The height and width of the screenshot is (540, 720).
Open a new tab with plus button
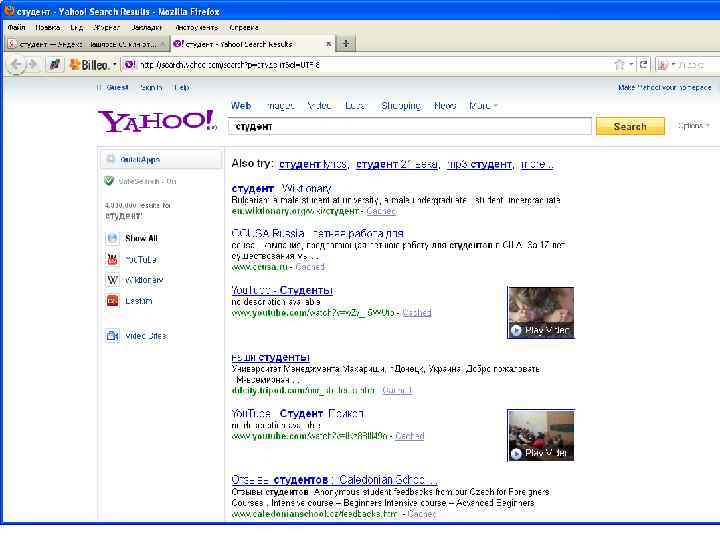(346, 44)
